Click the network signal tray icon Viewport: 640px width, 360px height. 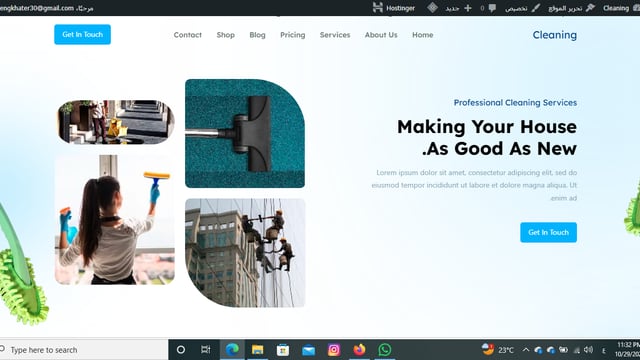576,350
